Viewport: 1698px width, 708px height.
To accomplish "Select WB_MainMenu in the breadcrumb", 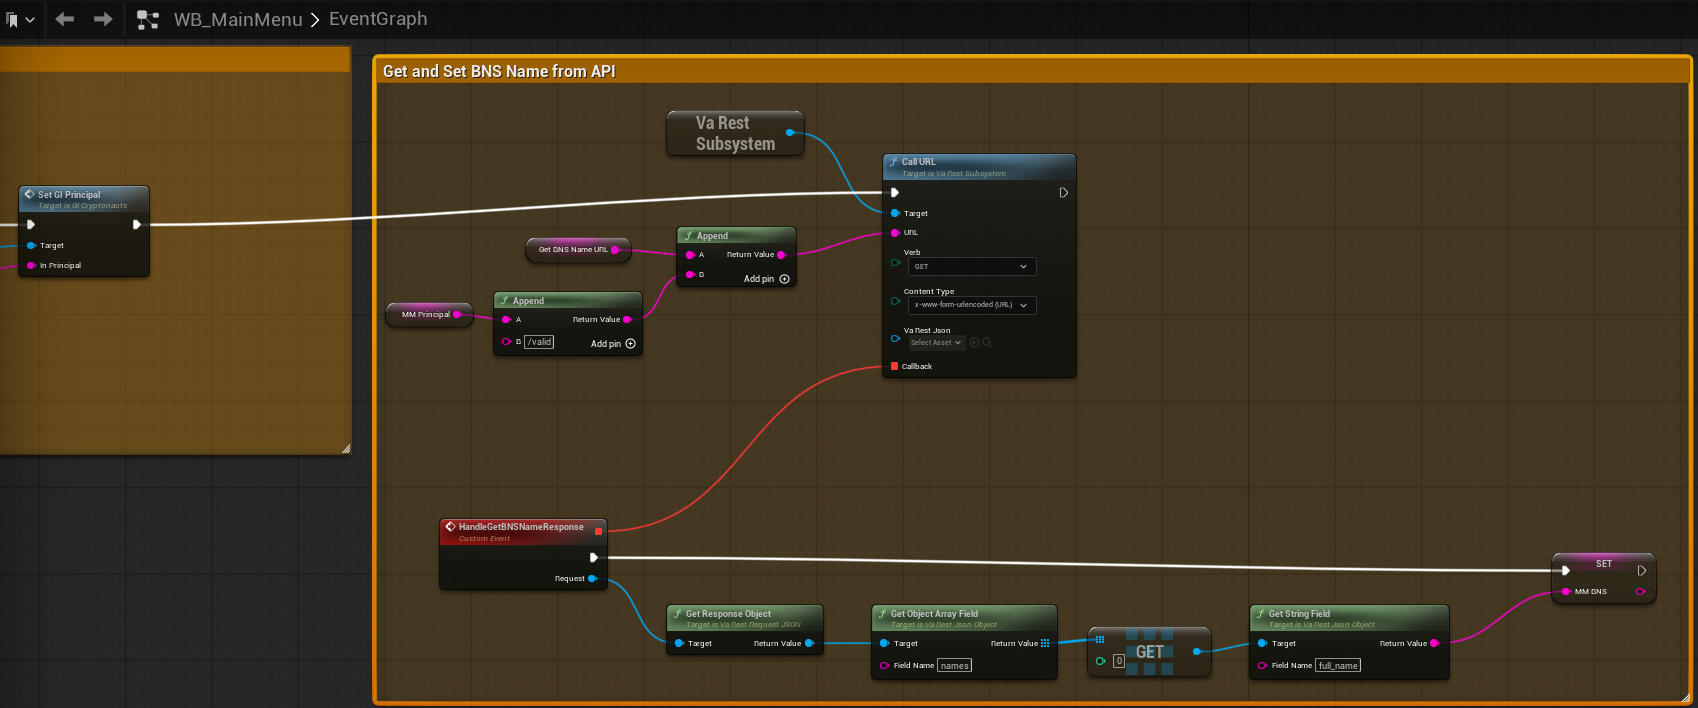I will (237, 20).
